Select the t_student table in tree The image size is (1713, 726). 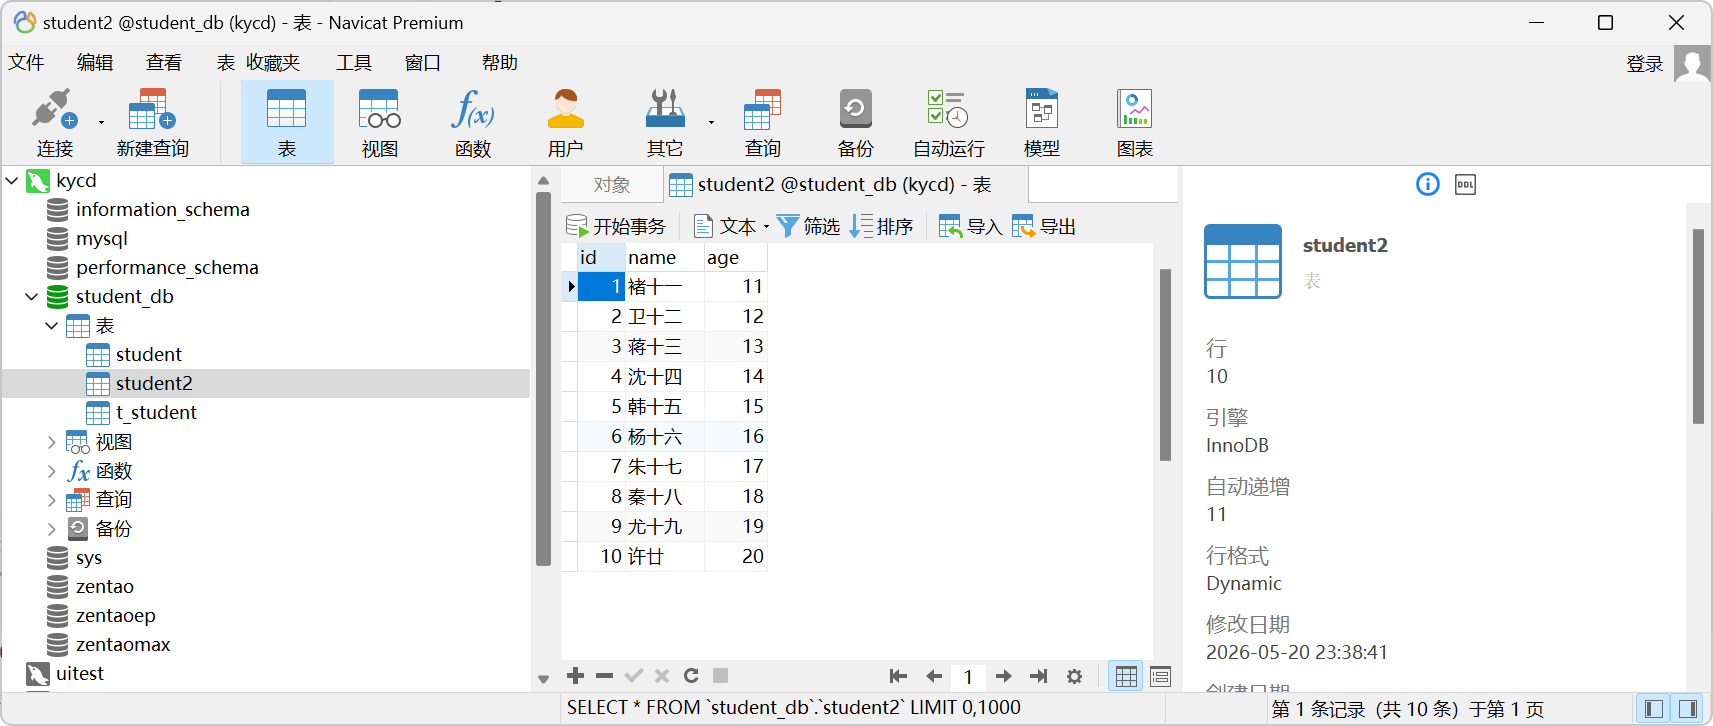click(x=156, y=413)
